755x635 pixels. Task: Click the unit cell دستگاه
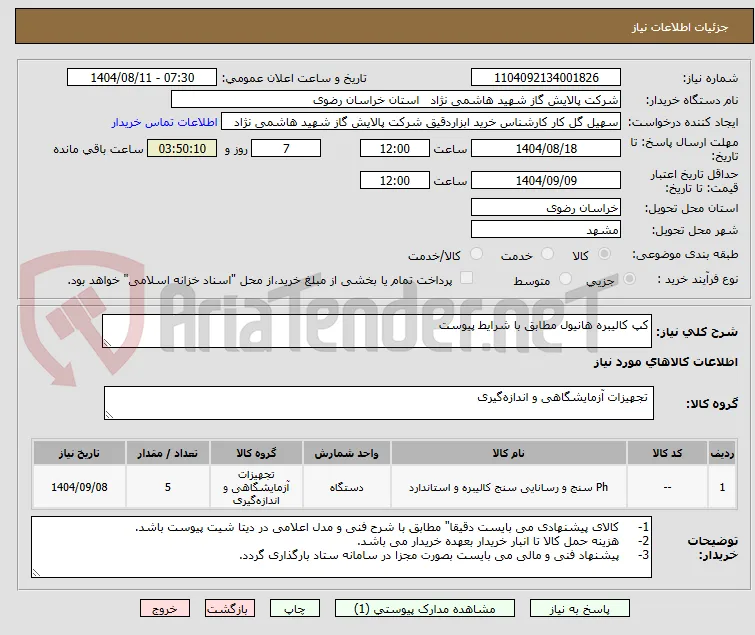pos(346,487)
